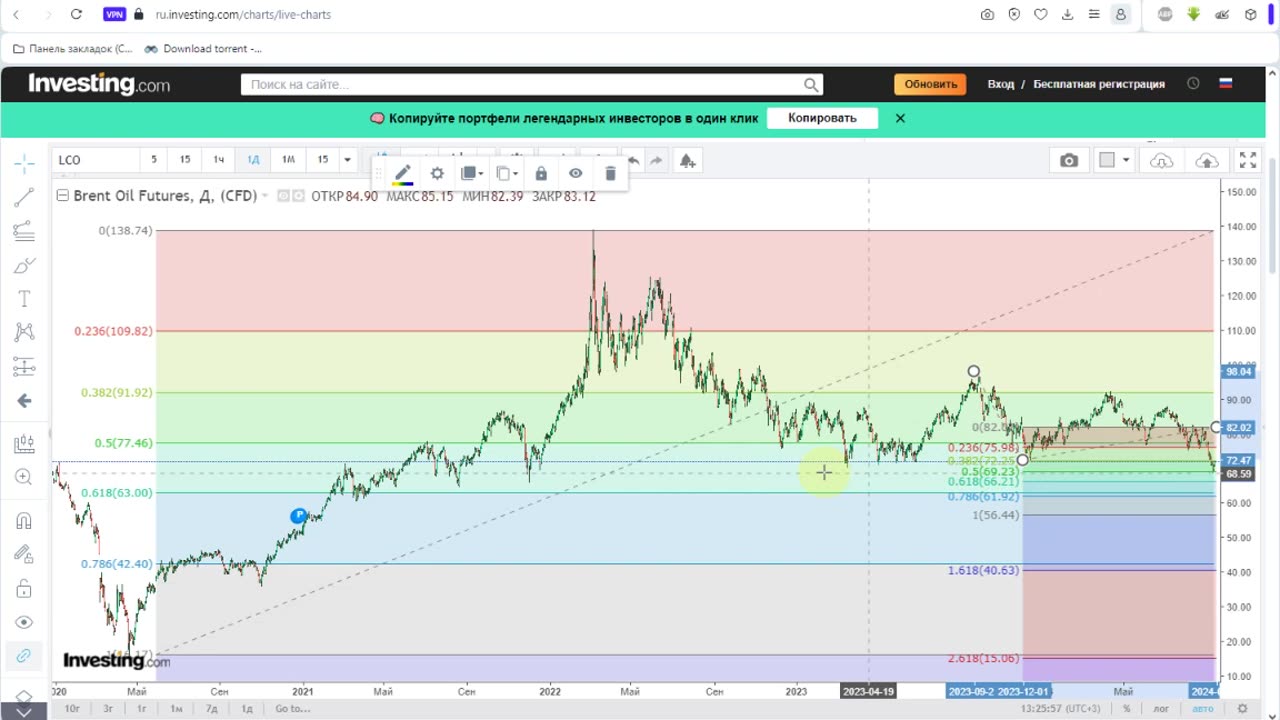1280x720 pixels.
Task: Select the 5 minute timeframe
Action: point(154,160)
